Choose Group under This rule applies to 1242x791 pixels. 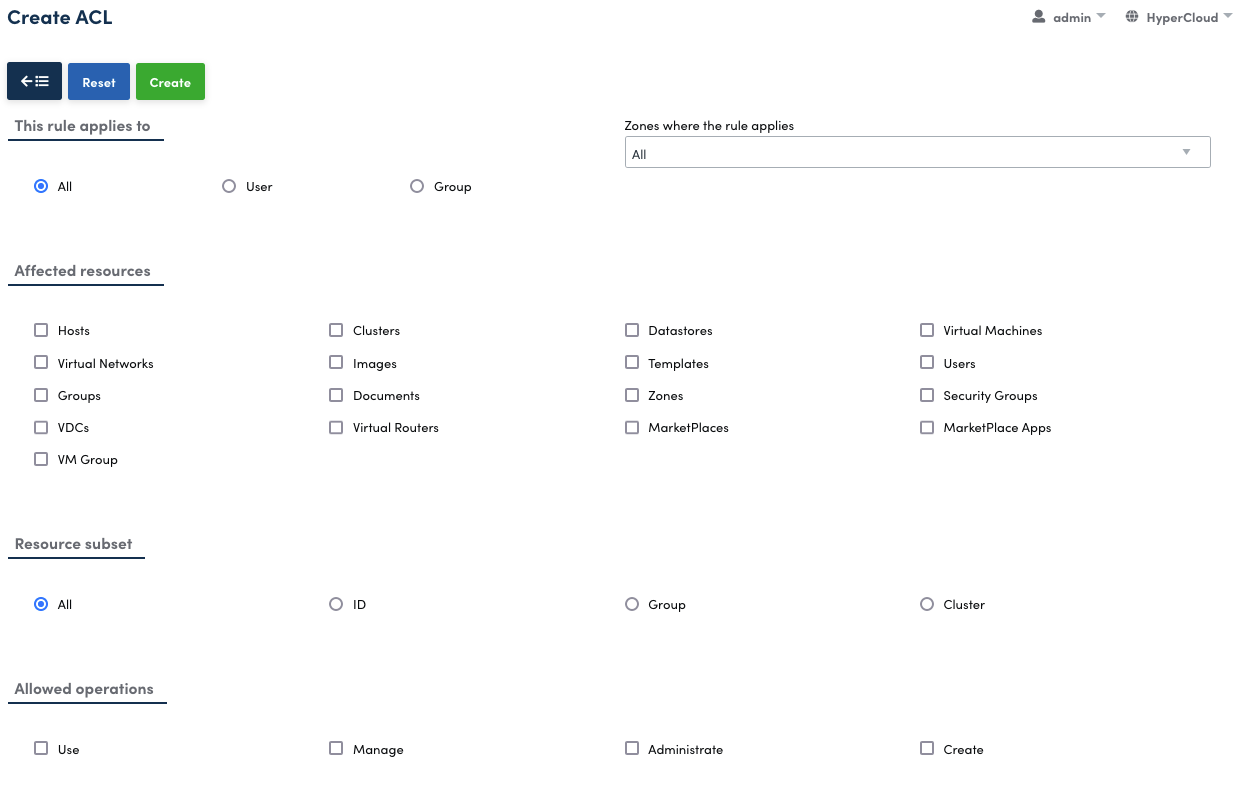tap(417, 186)
